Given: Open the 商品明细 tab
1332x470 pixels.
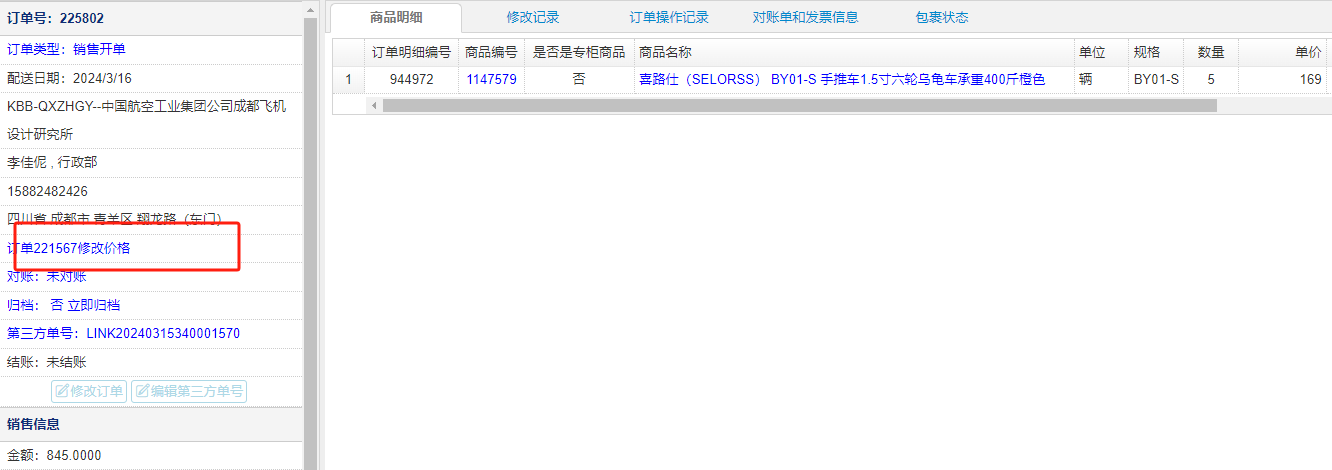Looking at the screenshot, I should (396, 17).
